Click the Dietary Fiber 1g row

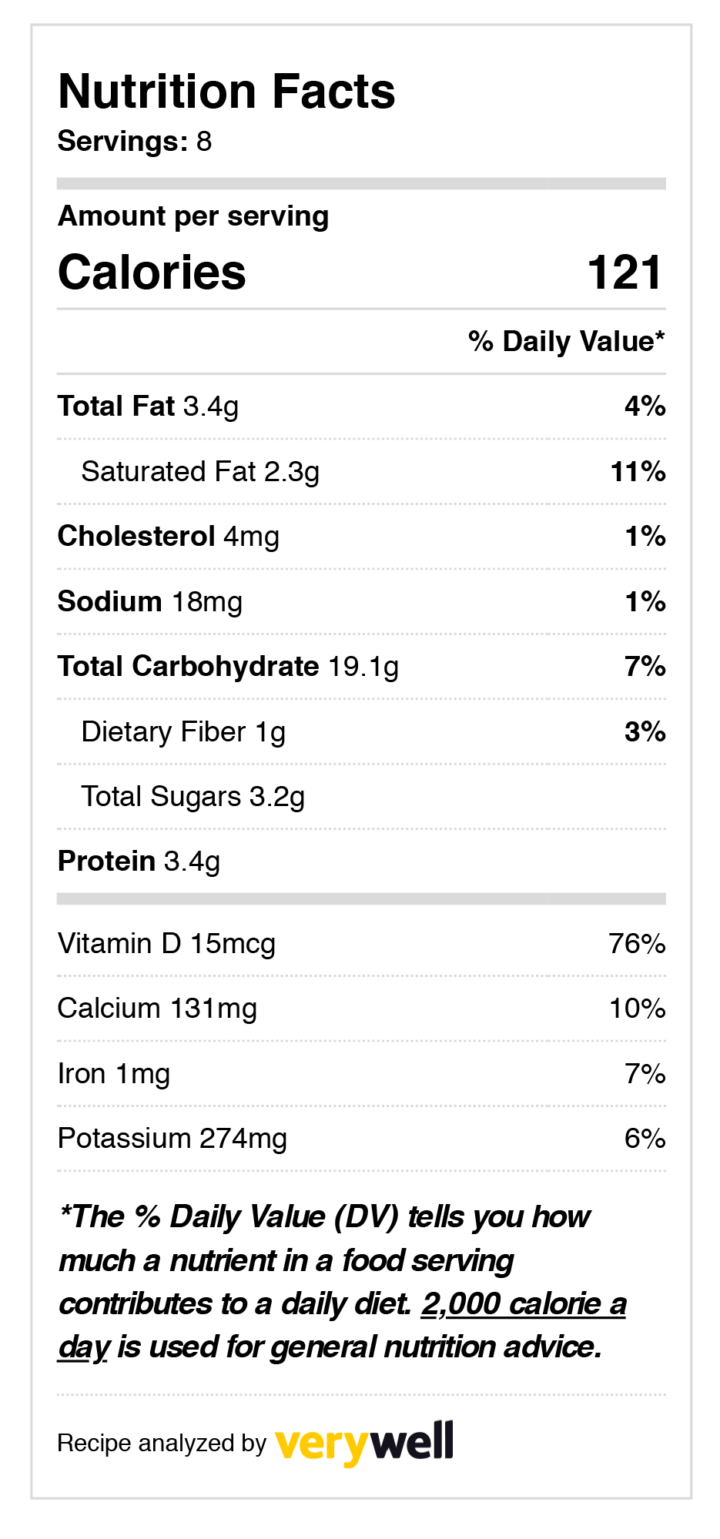pyautogui.click(x=183, y=732)
